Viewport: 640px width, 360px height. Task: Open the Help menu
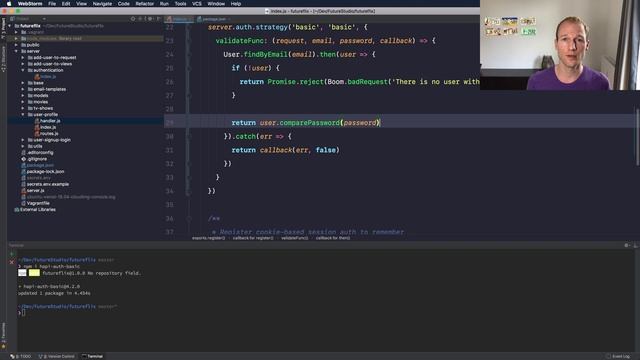236,4
